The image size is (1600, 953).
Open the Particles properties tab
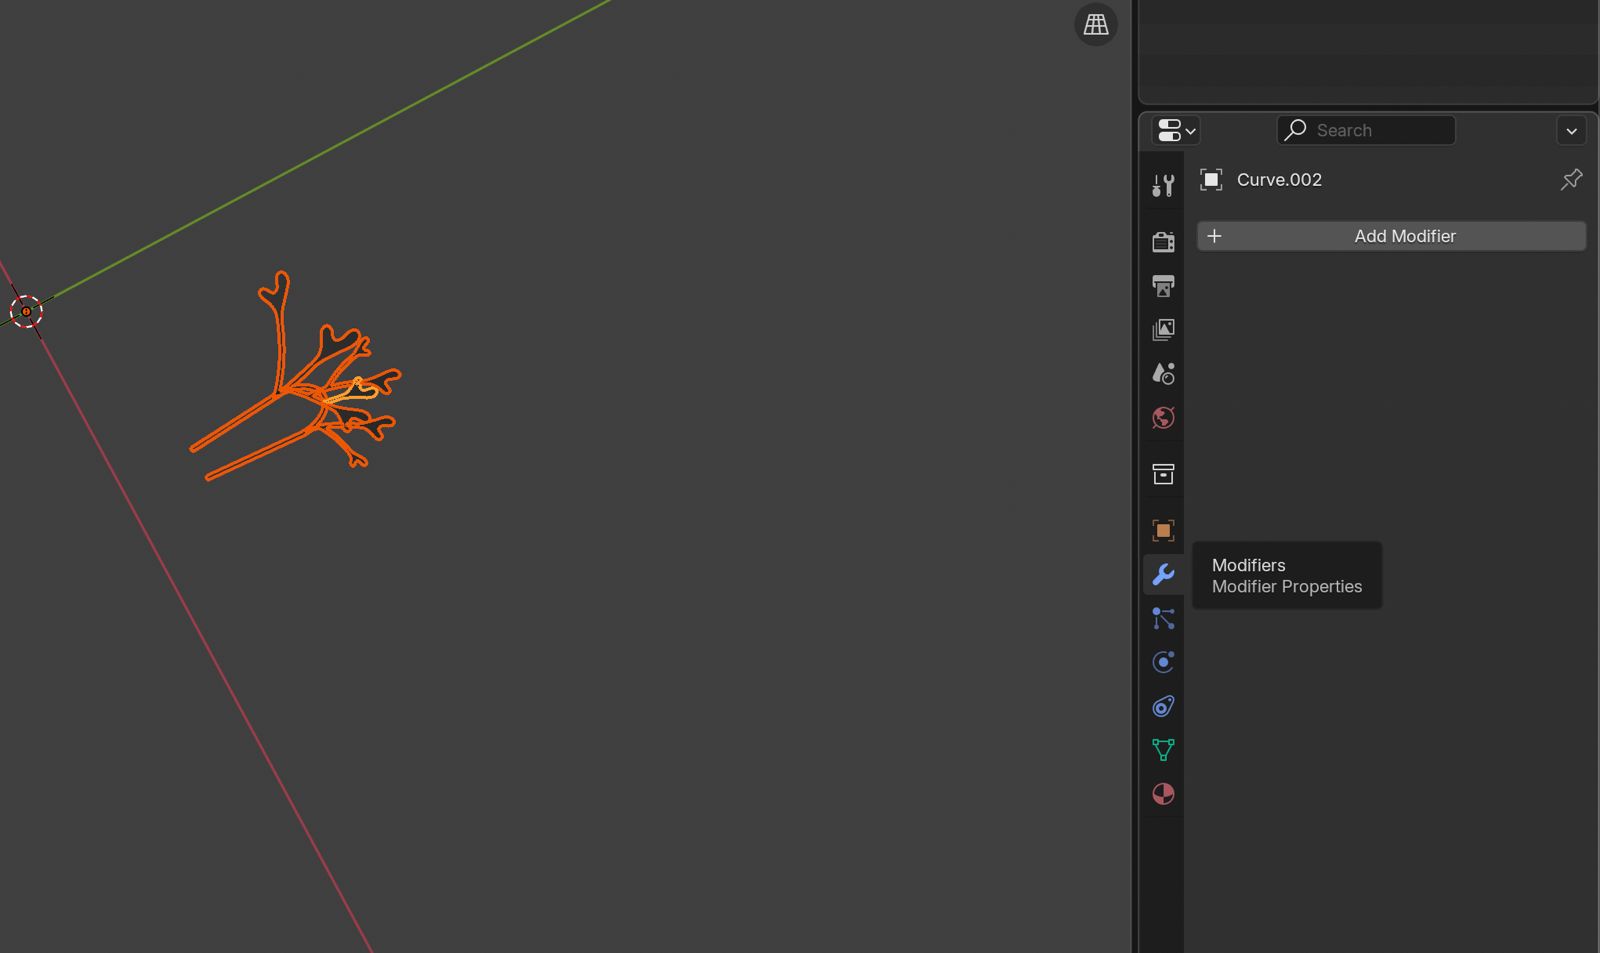click(1163, 618)
